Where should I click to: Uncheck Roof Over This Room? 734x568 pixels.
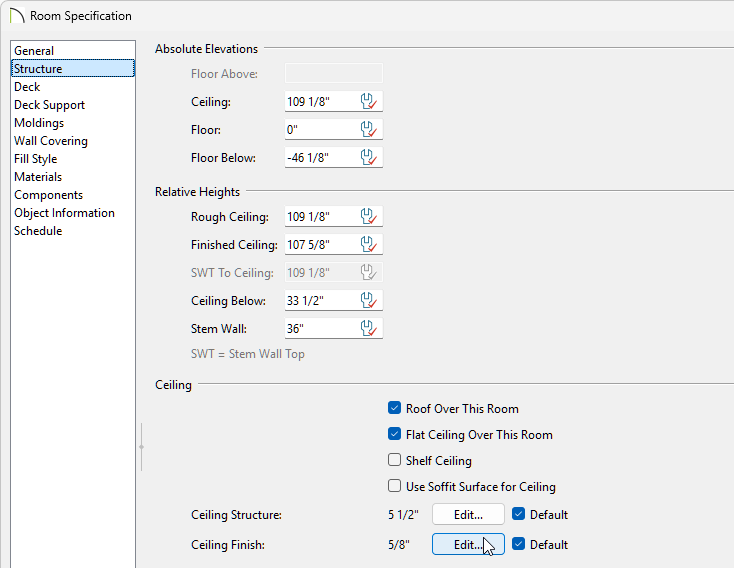tap(394, 408)
